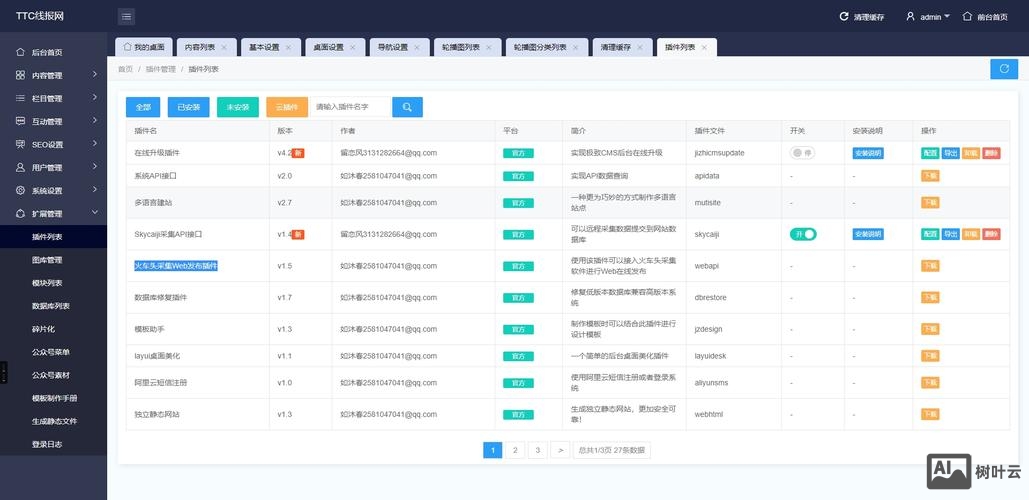Click the 系统设置 gear icon in sidebar
1029x500 pixels.
pyautogui.click(x=20, y=190)
